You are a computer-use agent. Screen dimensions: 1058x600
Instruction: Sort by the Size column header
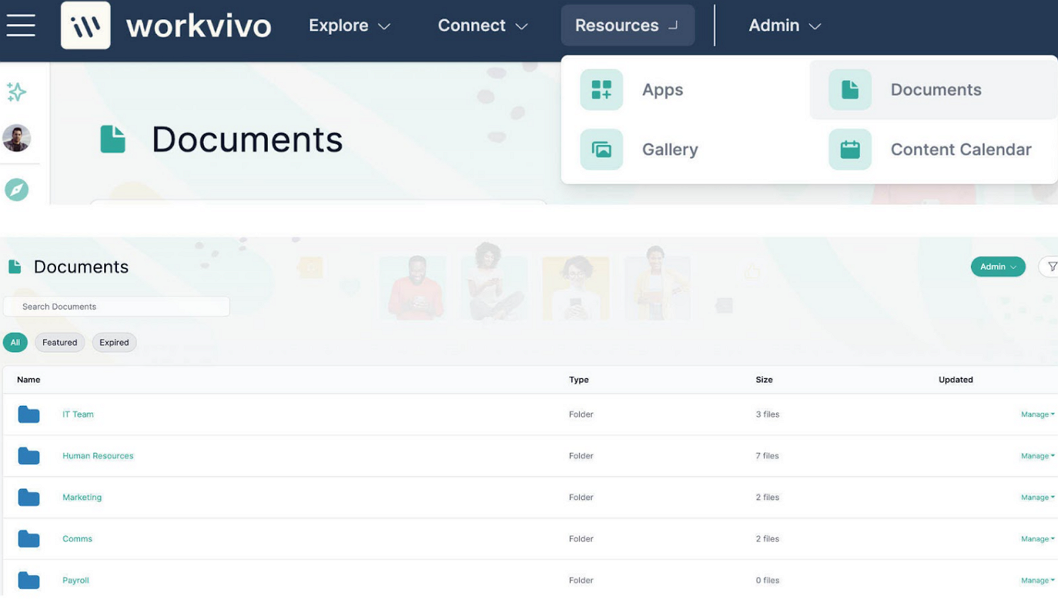pyautogui.click(x=764, y=380)
